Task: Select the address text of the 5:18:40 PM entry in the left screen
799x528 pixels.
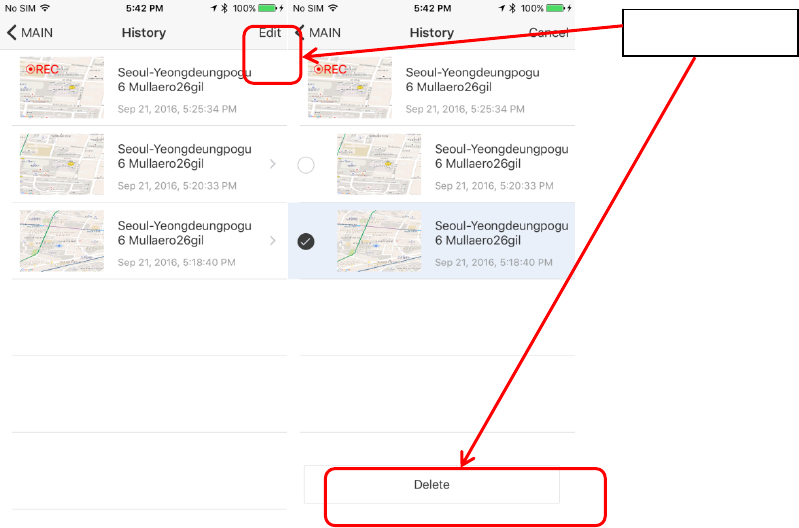Action: tap(184, 233)
